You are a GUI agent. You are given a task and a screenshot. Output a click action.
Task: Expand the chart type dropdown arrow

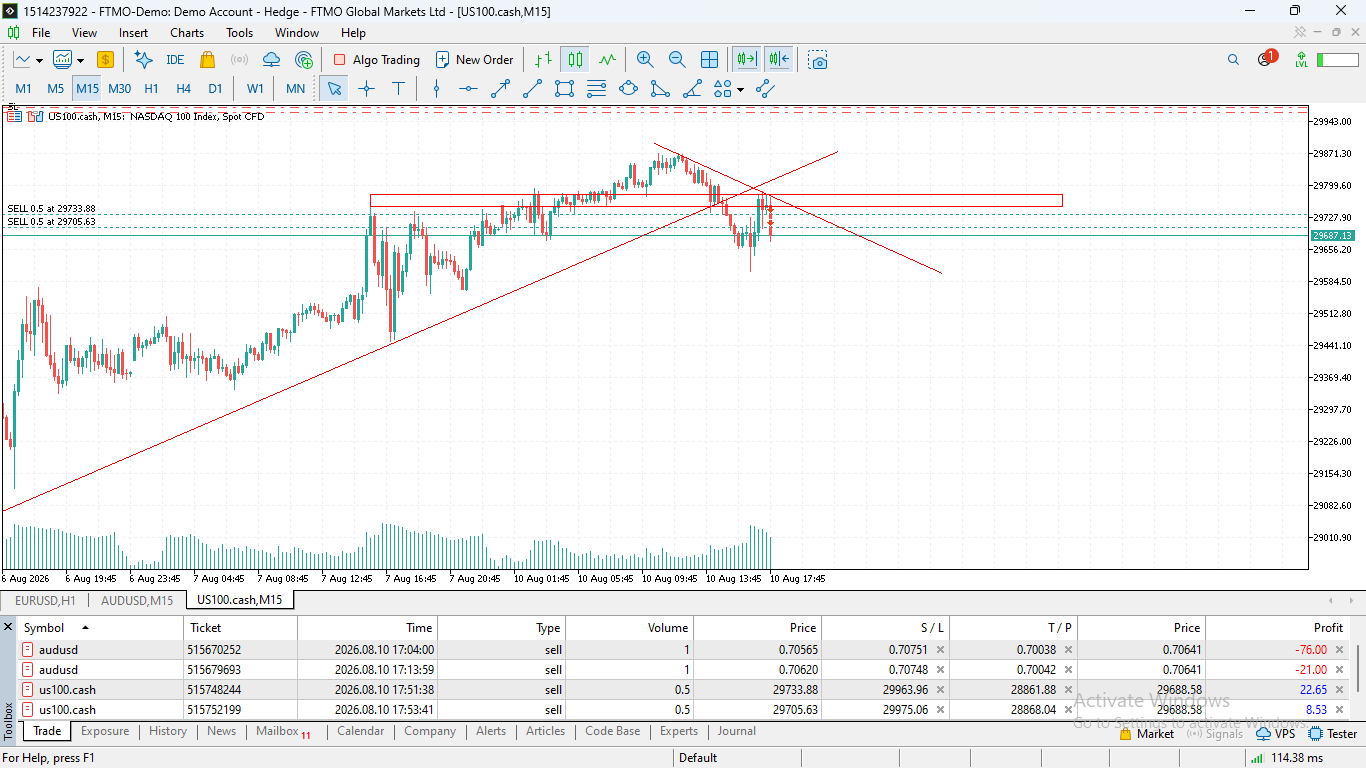tap(37, 60)
